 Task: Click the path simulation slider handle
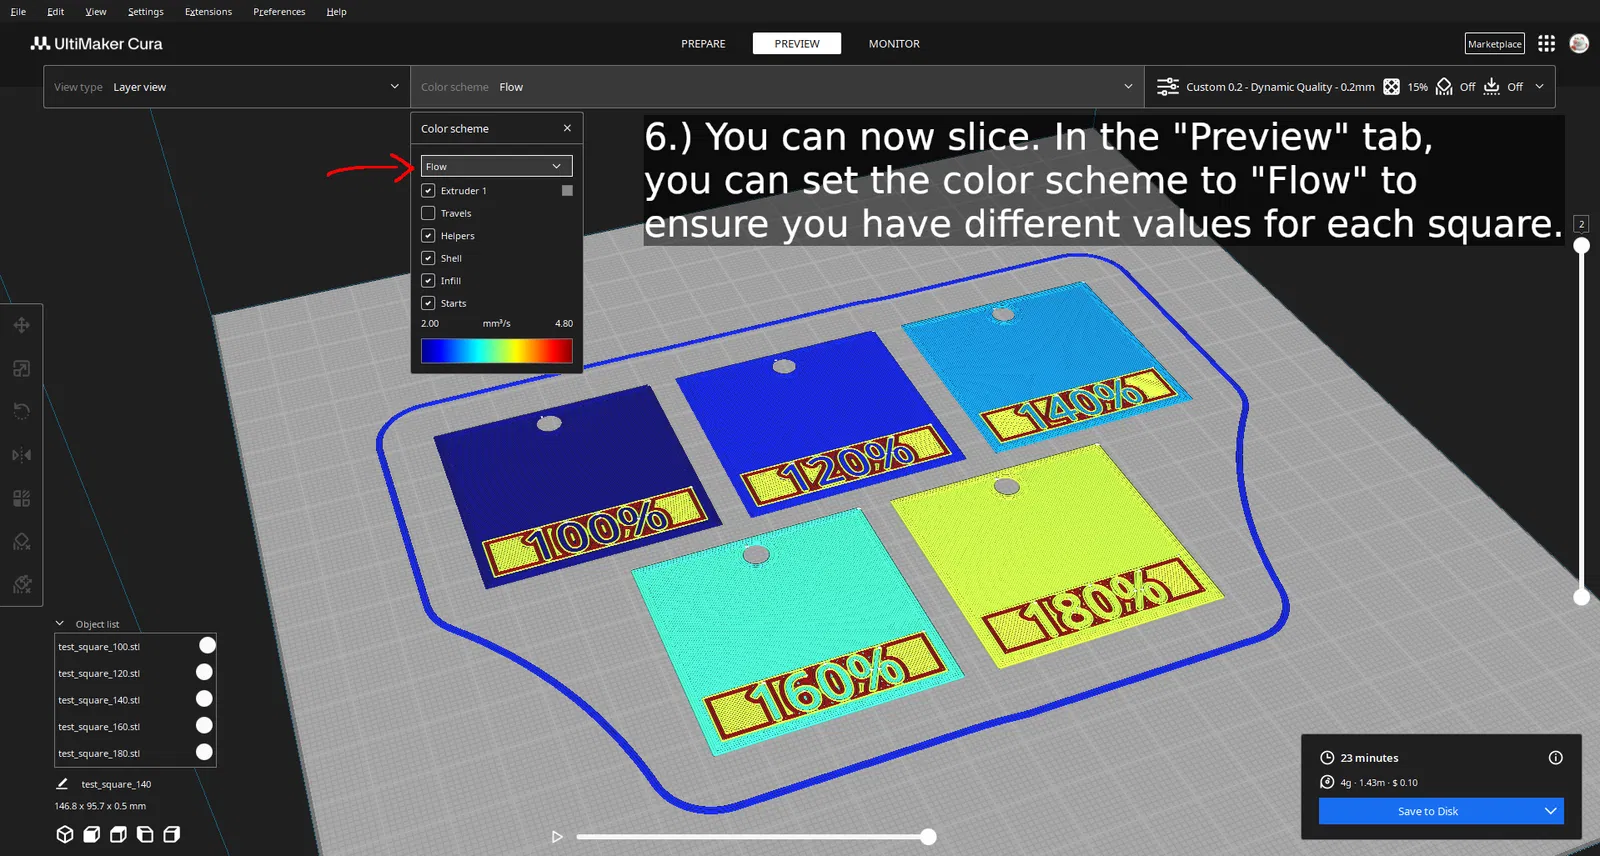point(928,837)
